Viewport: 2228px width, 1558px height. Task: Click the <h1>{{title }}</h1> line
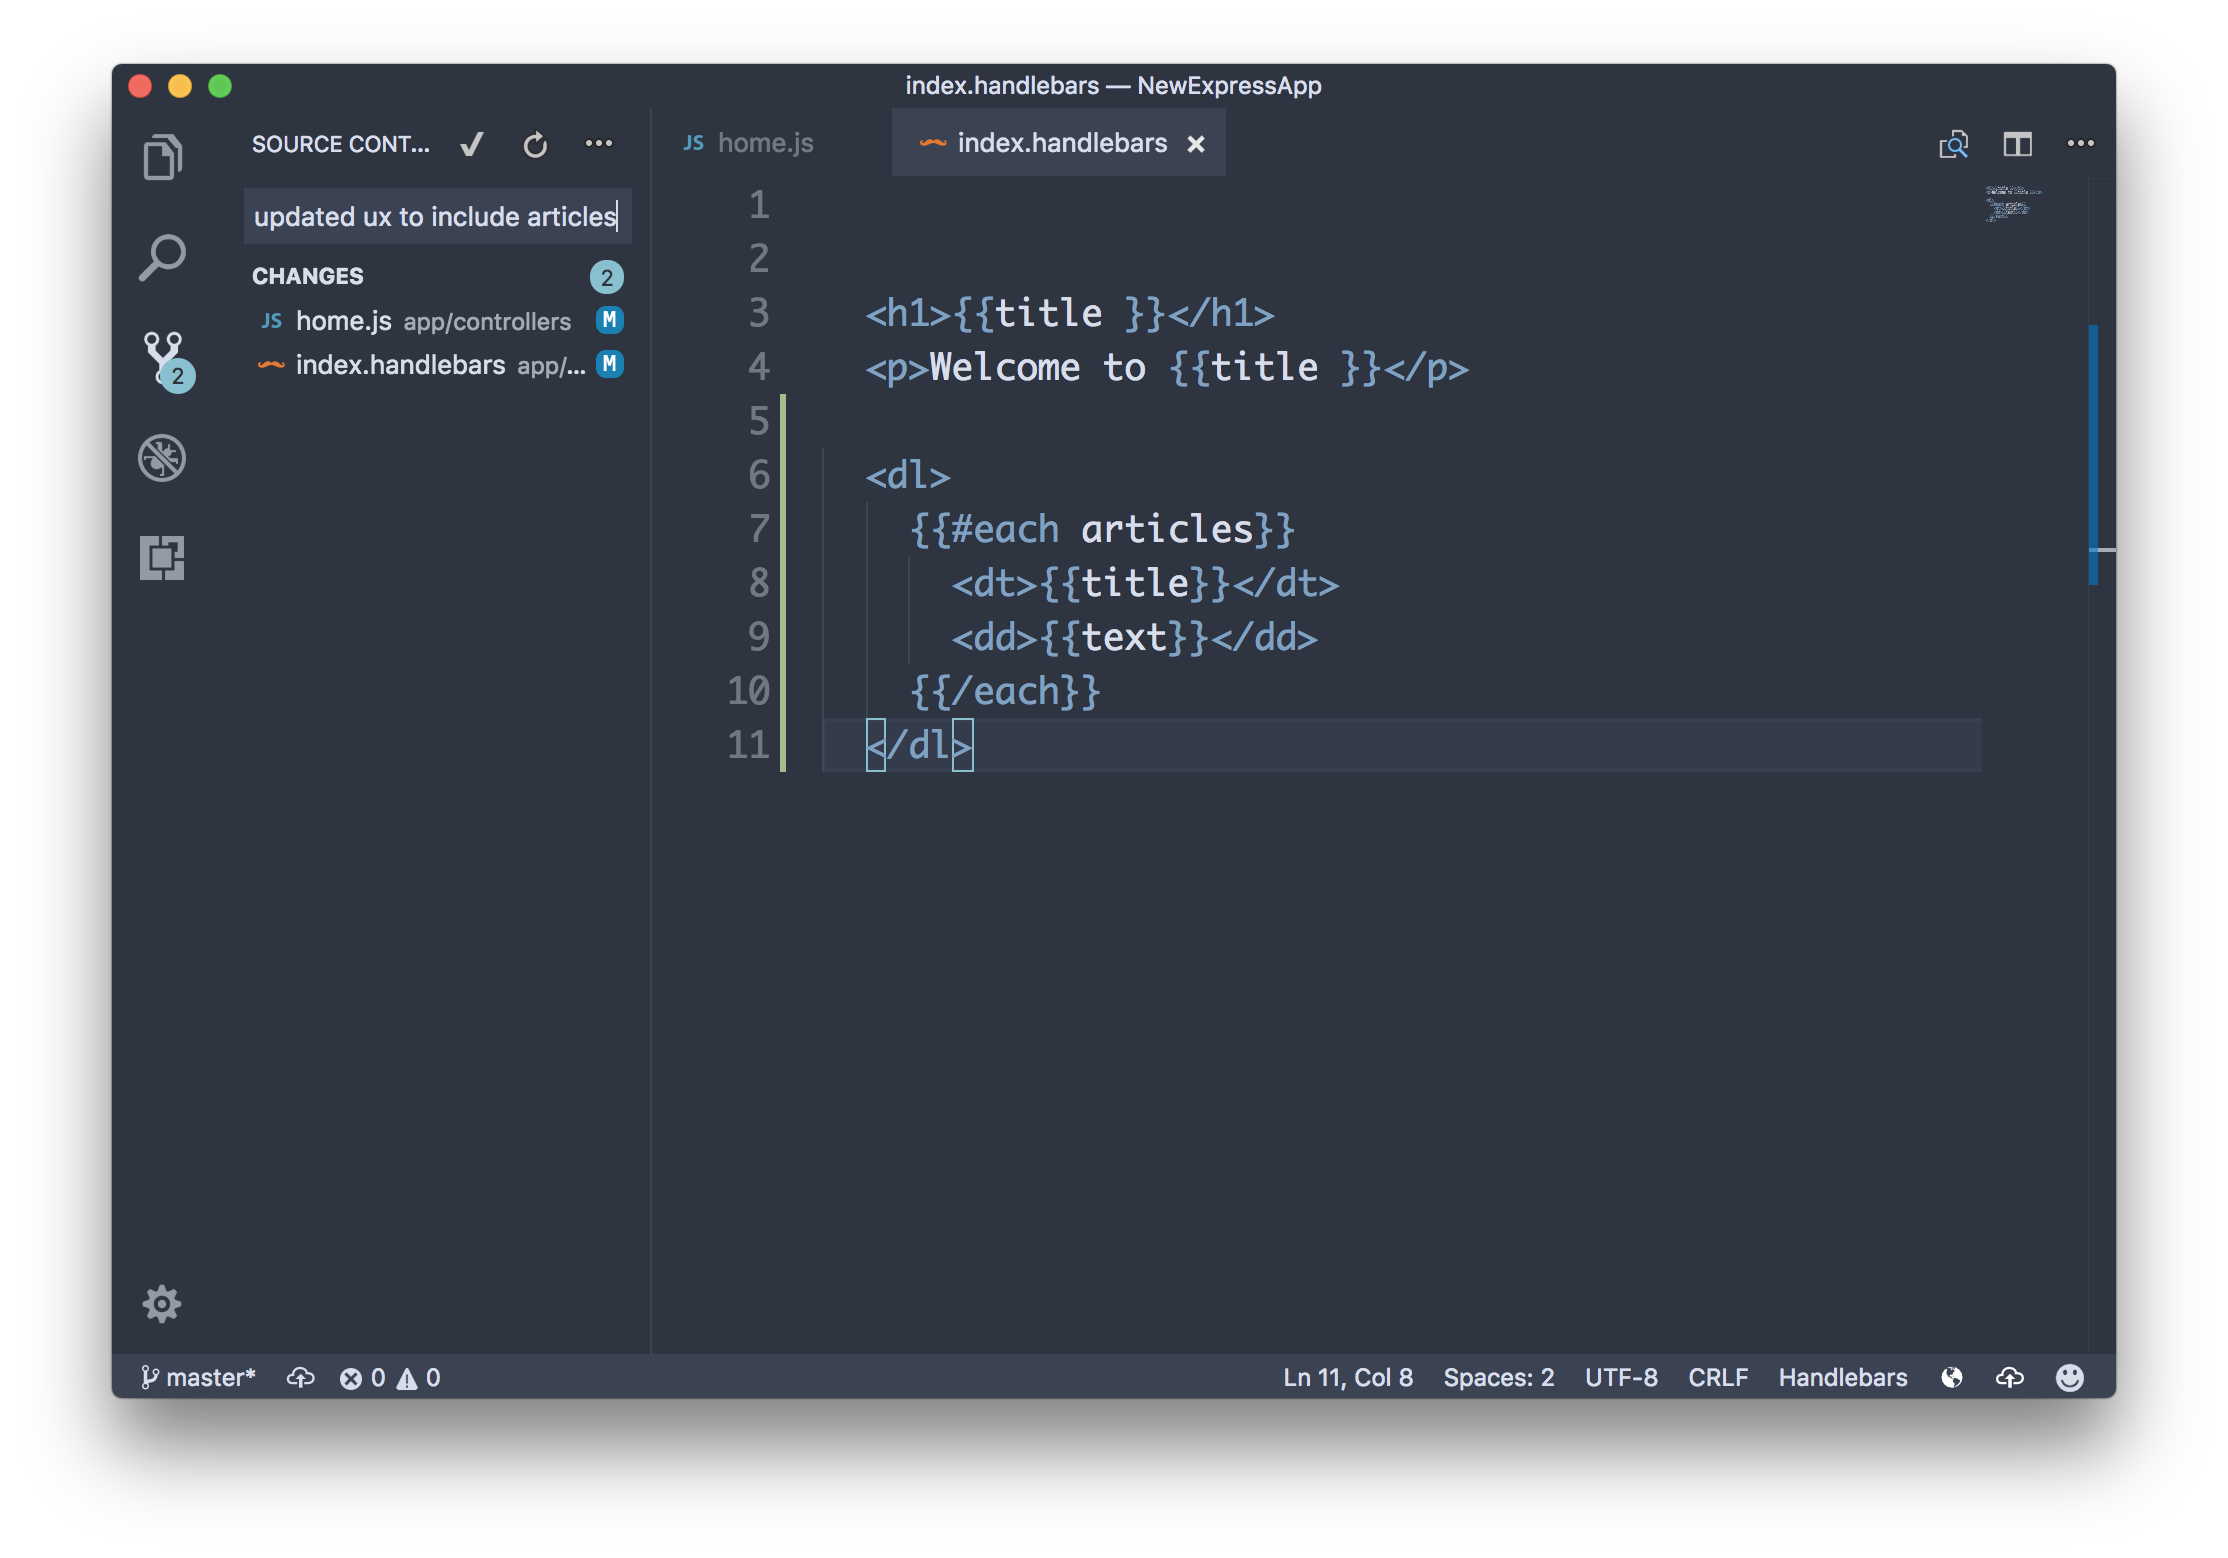tap(1069, 313)
